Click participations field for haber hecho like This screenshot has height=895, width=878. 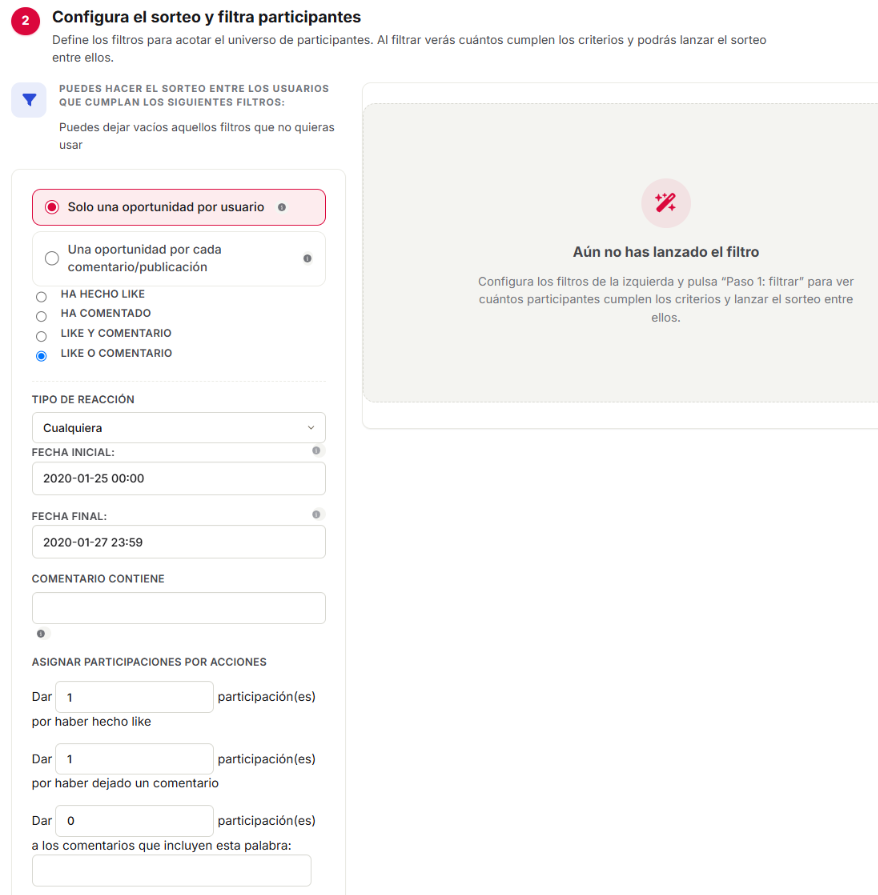135,697
